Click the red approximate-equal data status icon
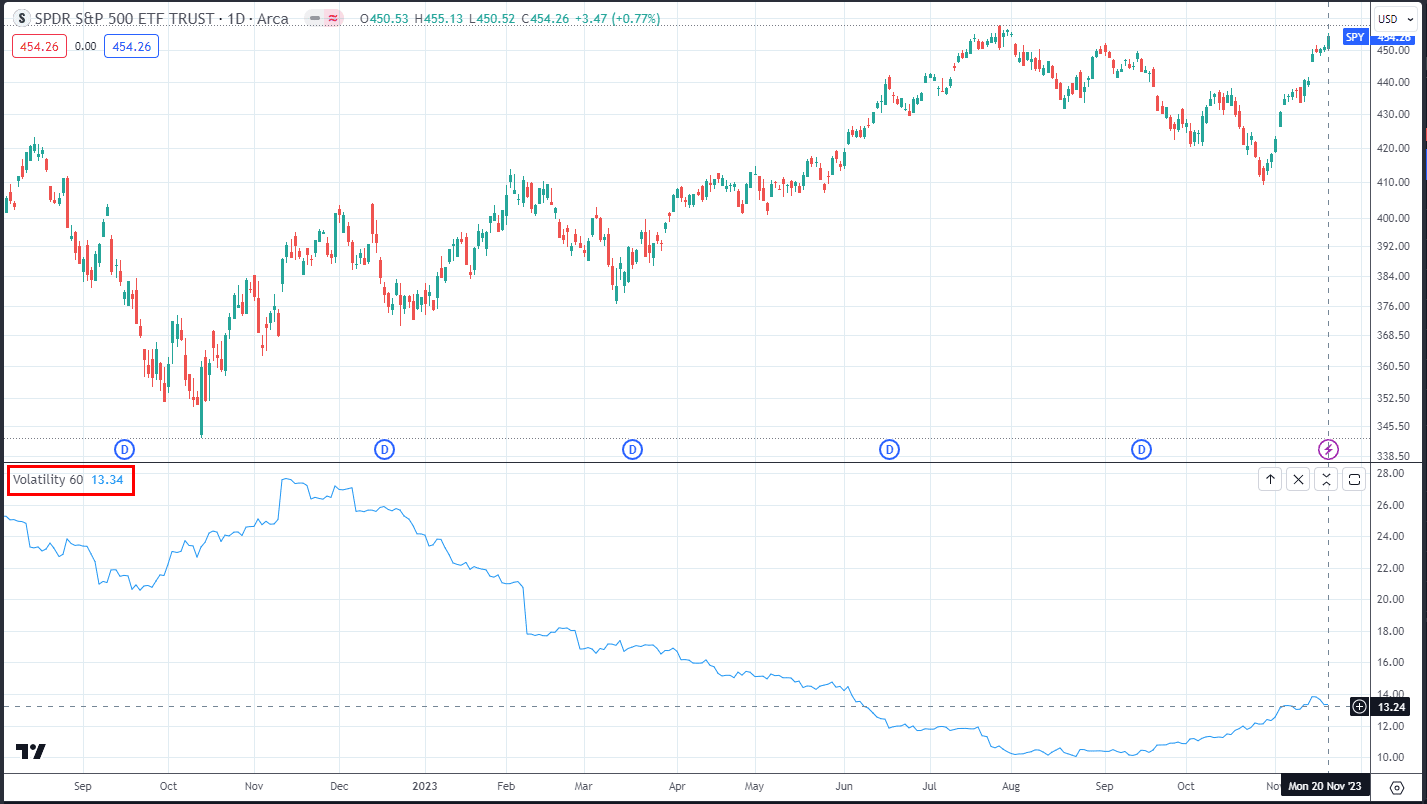 point(333,19)
